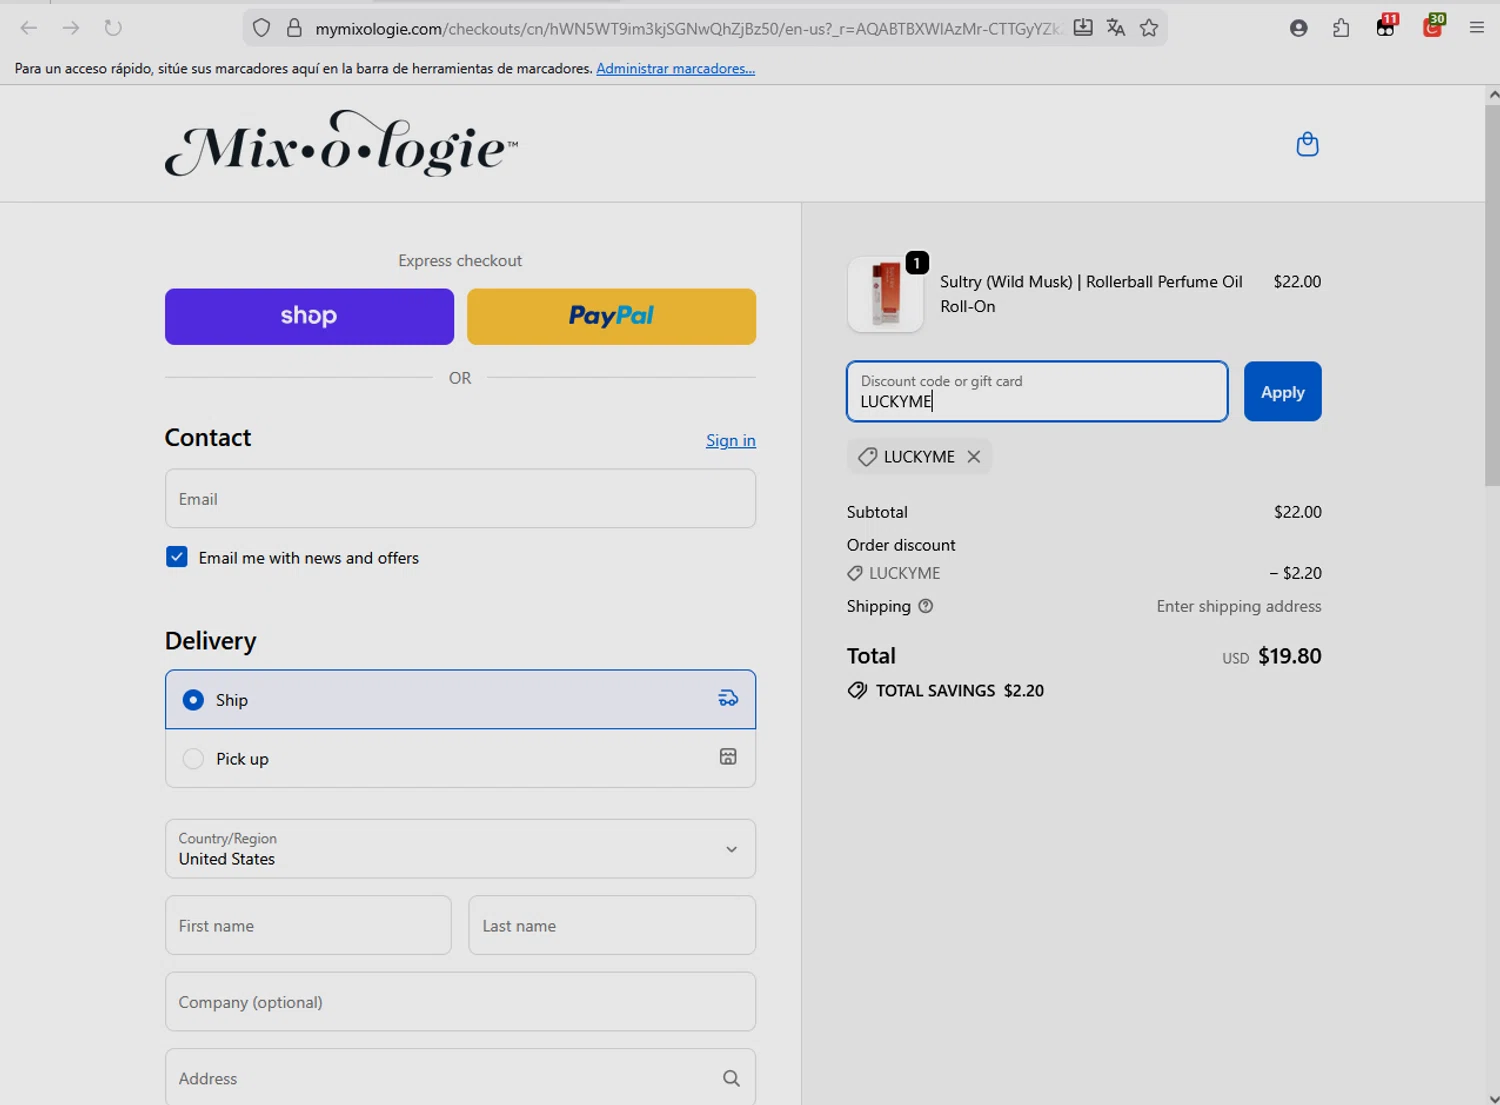The width and height of the screenshot is (1500, 1105).
Task: Click the Sultry perfume product thumbnail
Action: click(x=885, y=294)
